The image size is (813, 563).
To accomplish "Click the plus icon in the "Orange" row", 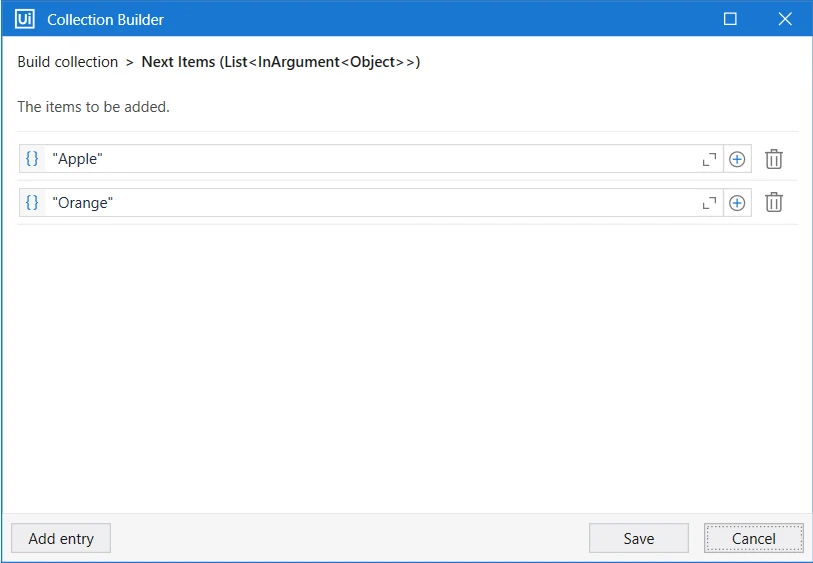I will point(737,203).
